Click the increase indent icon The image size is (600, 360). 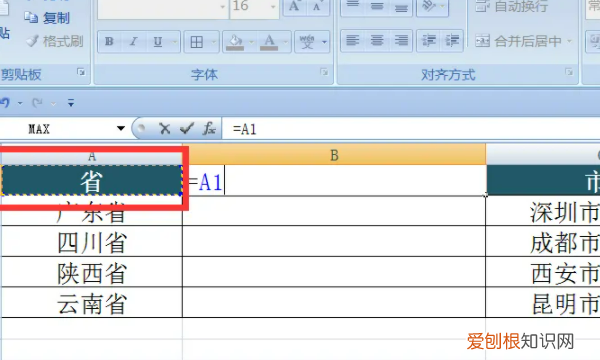(452, 41)
